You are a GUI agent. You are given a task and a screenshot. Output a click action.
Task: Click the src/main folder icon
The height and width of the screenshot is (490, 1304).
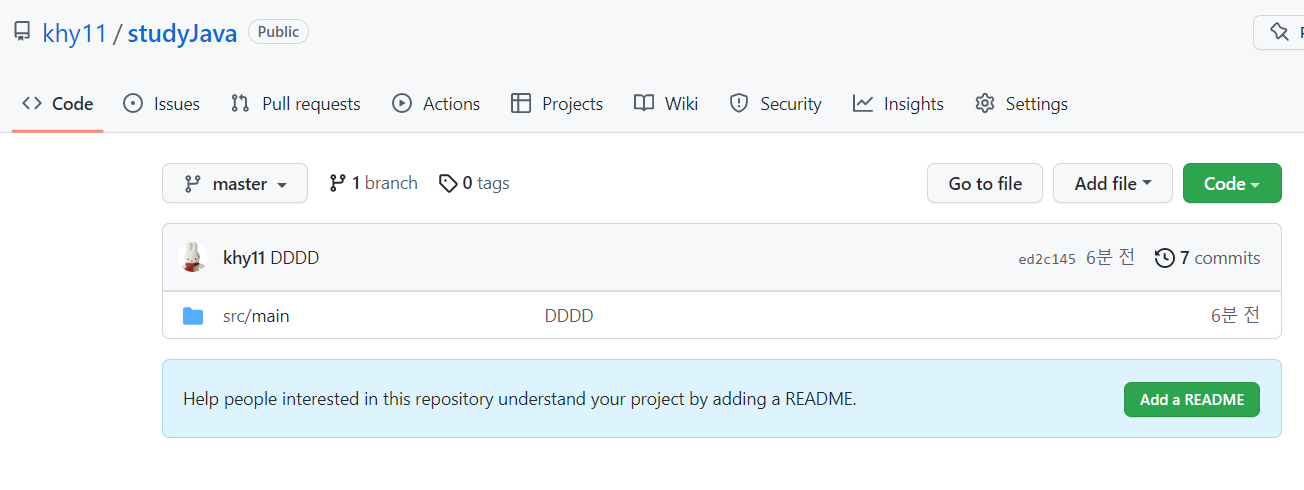point(193,316)
